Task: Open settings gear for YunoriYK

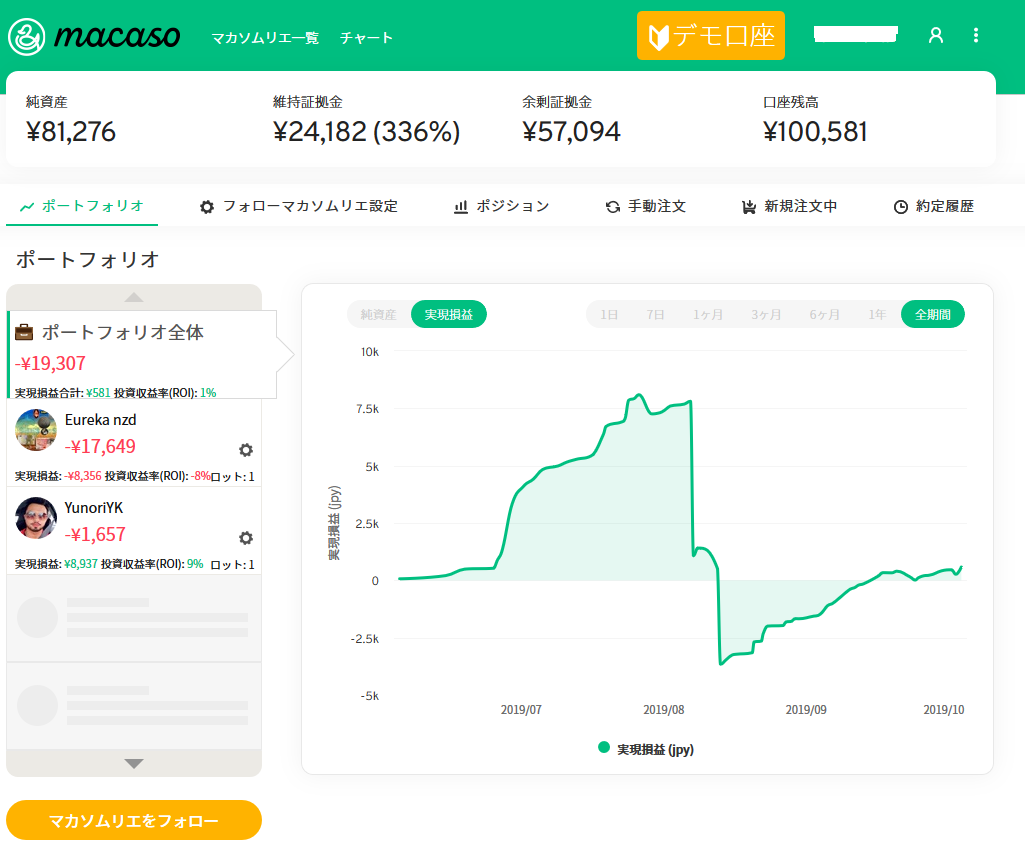Action: (246, 538)
